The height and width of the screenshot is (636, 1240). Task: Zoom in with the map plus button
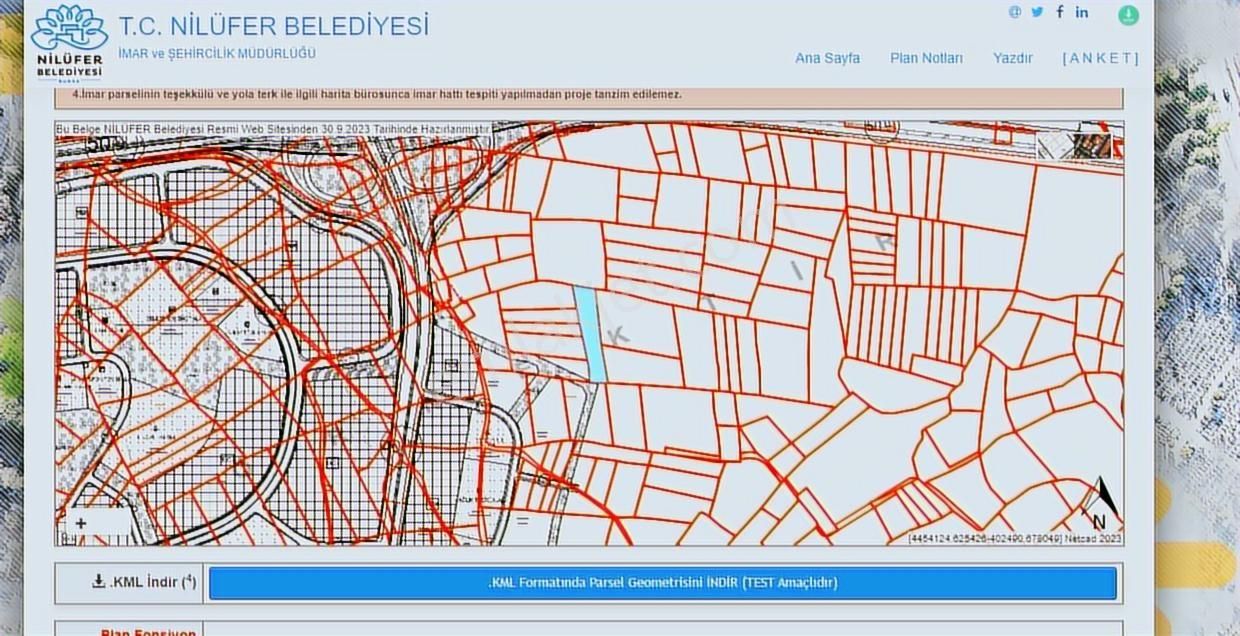pos(81,523)
